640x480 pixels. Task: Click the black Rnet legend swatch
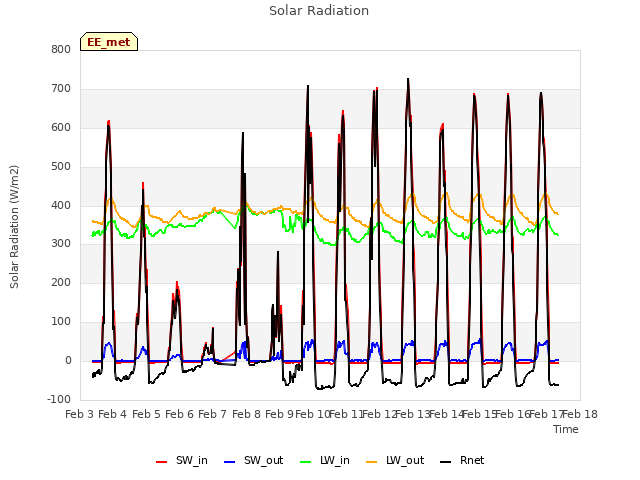446,462
